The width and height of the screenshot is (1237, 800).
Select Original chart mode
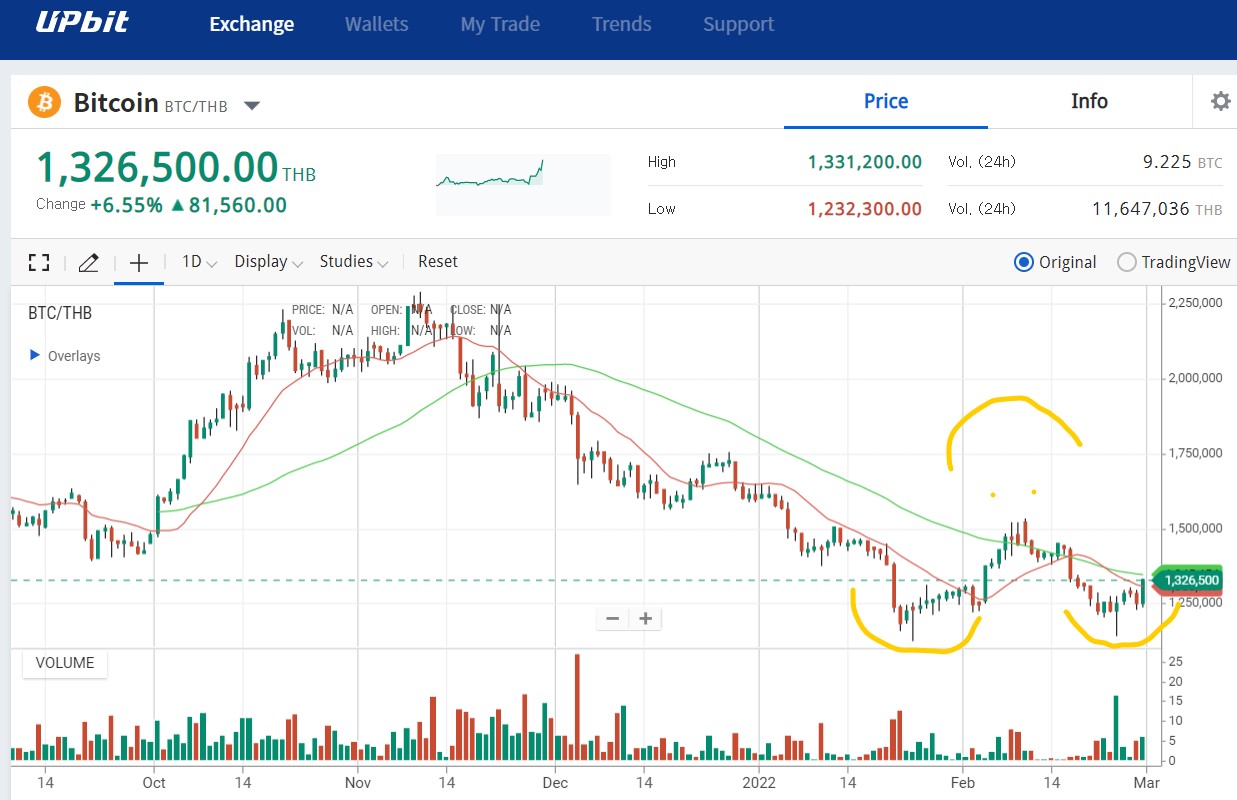click(1055, 262)
